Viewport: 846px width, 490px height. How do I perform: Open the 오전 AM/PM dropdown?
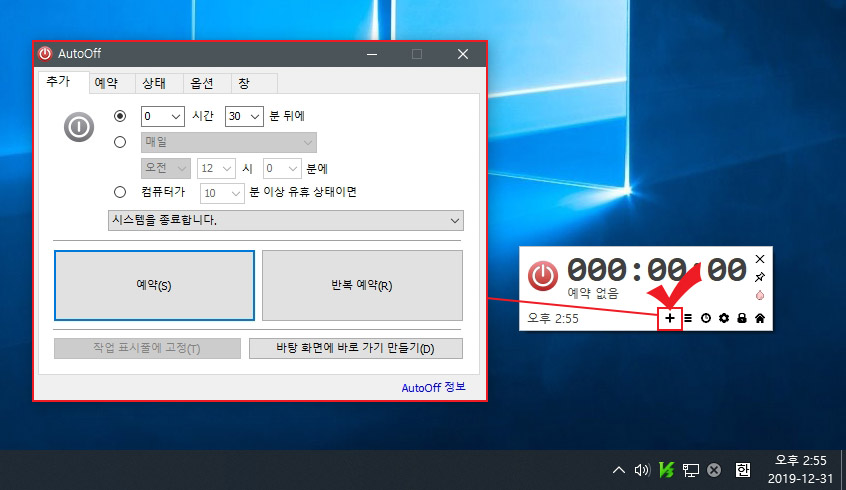[x=166, y=168]
